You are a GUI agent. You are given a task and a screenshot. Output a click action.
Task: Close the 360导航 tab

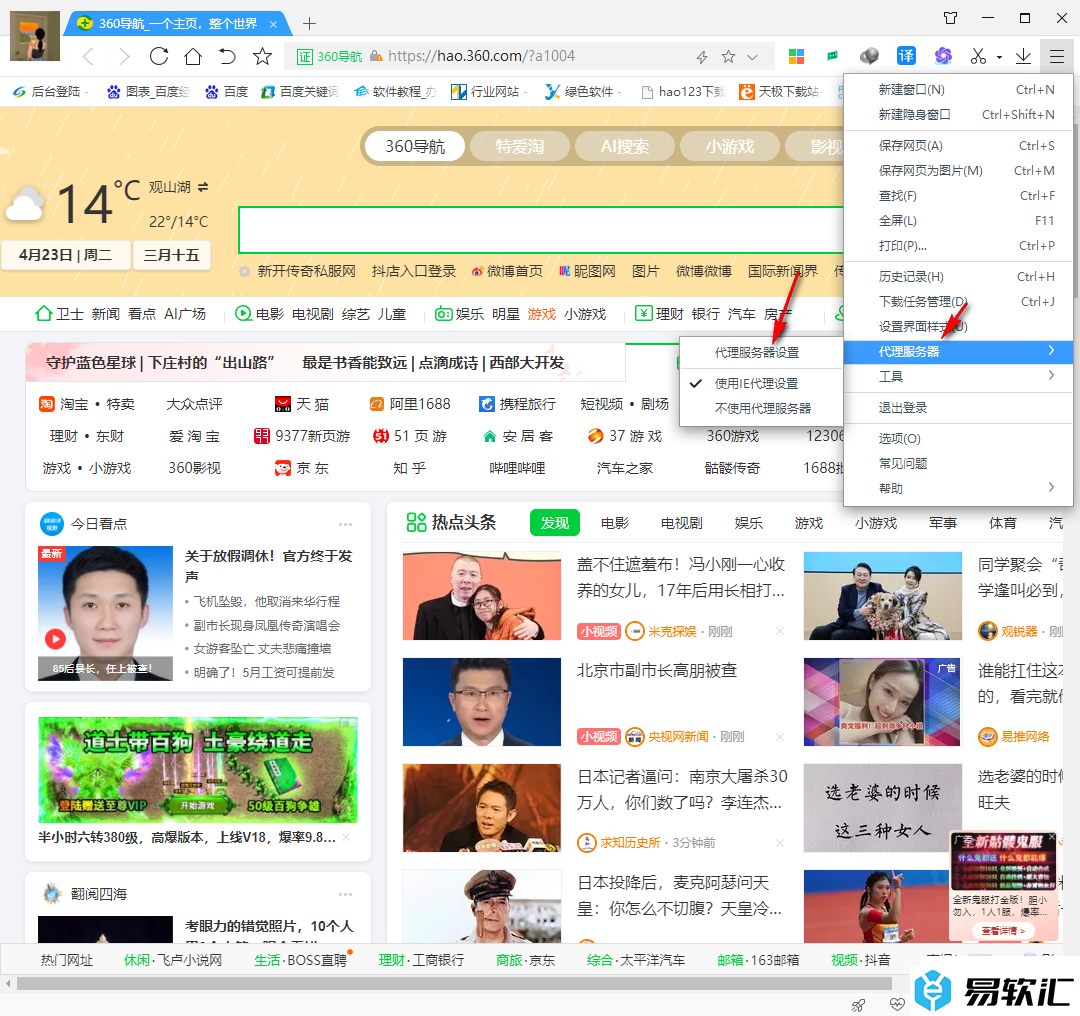(273, 24)
